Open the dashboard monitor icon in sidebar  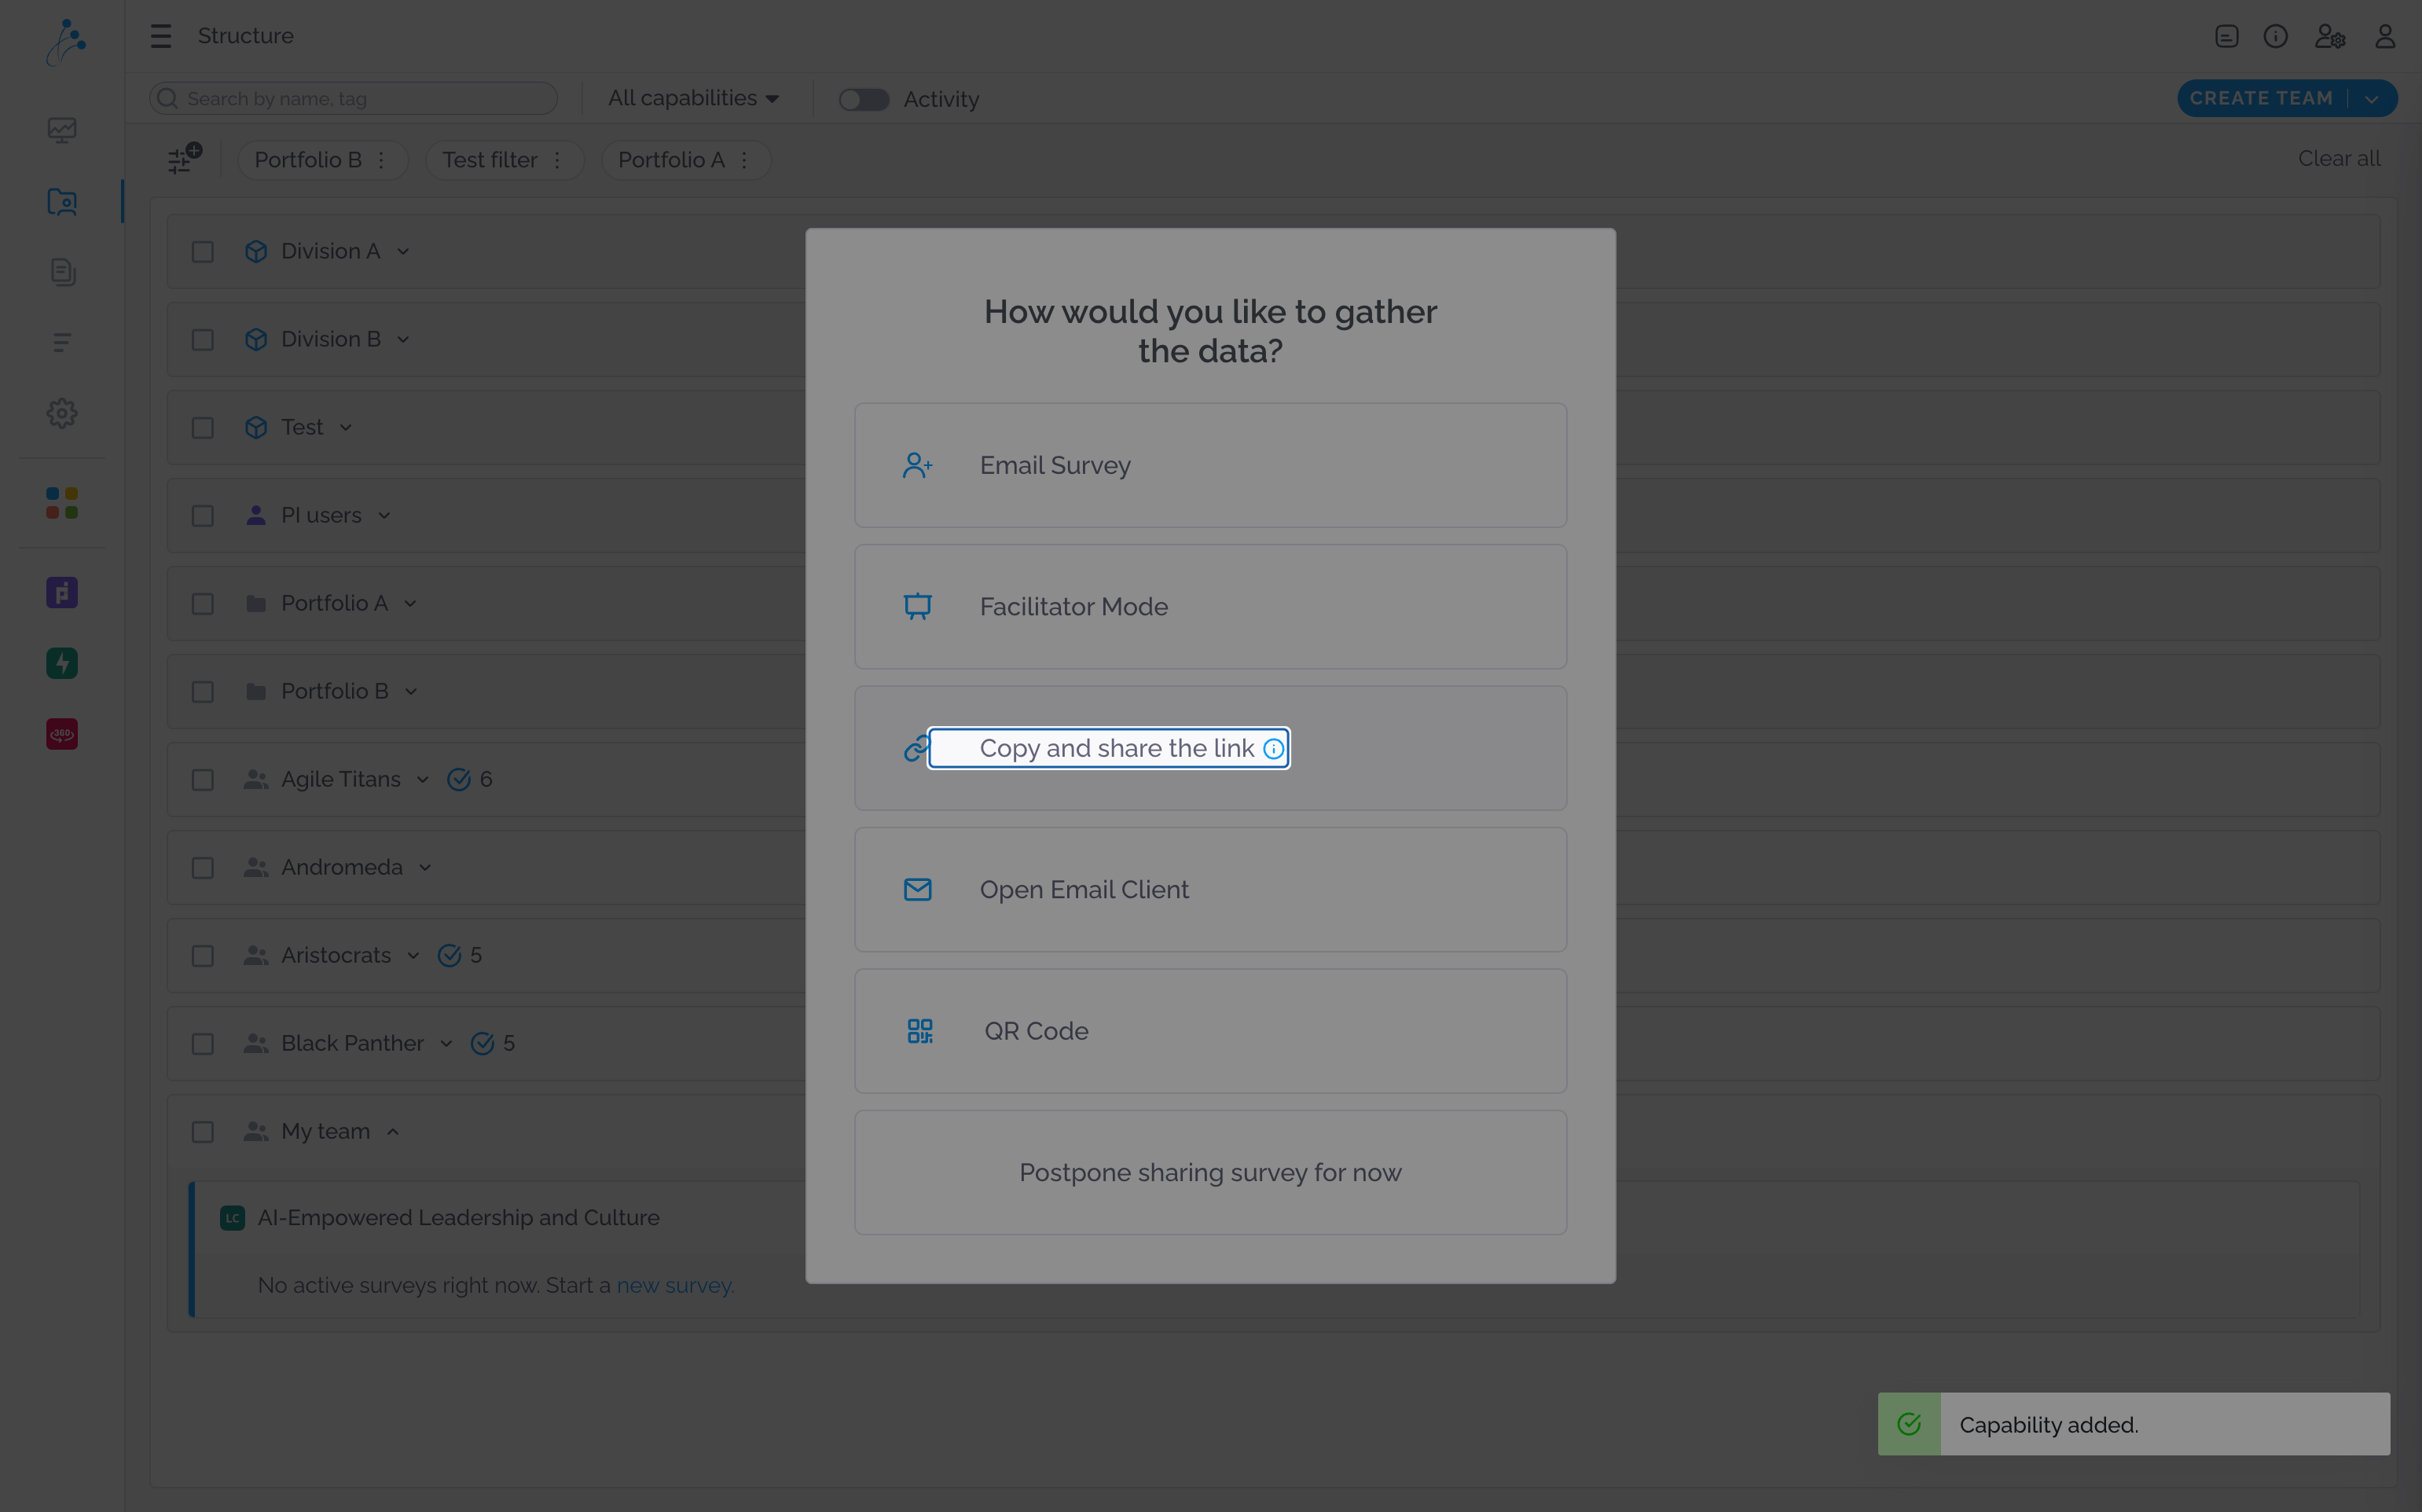tap(62, 130)
